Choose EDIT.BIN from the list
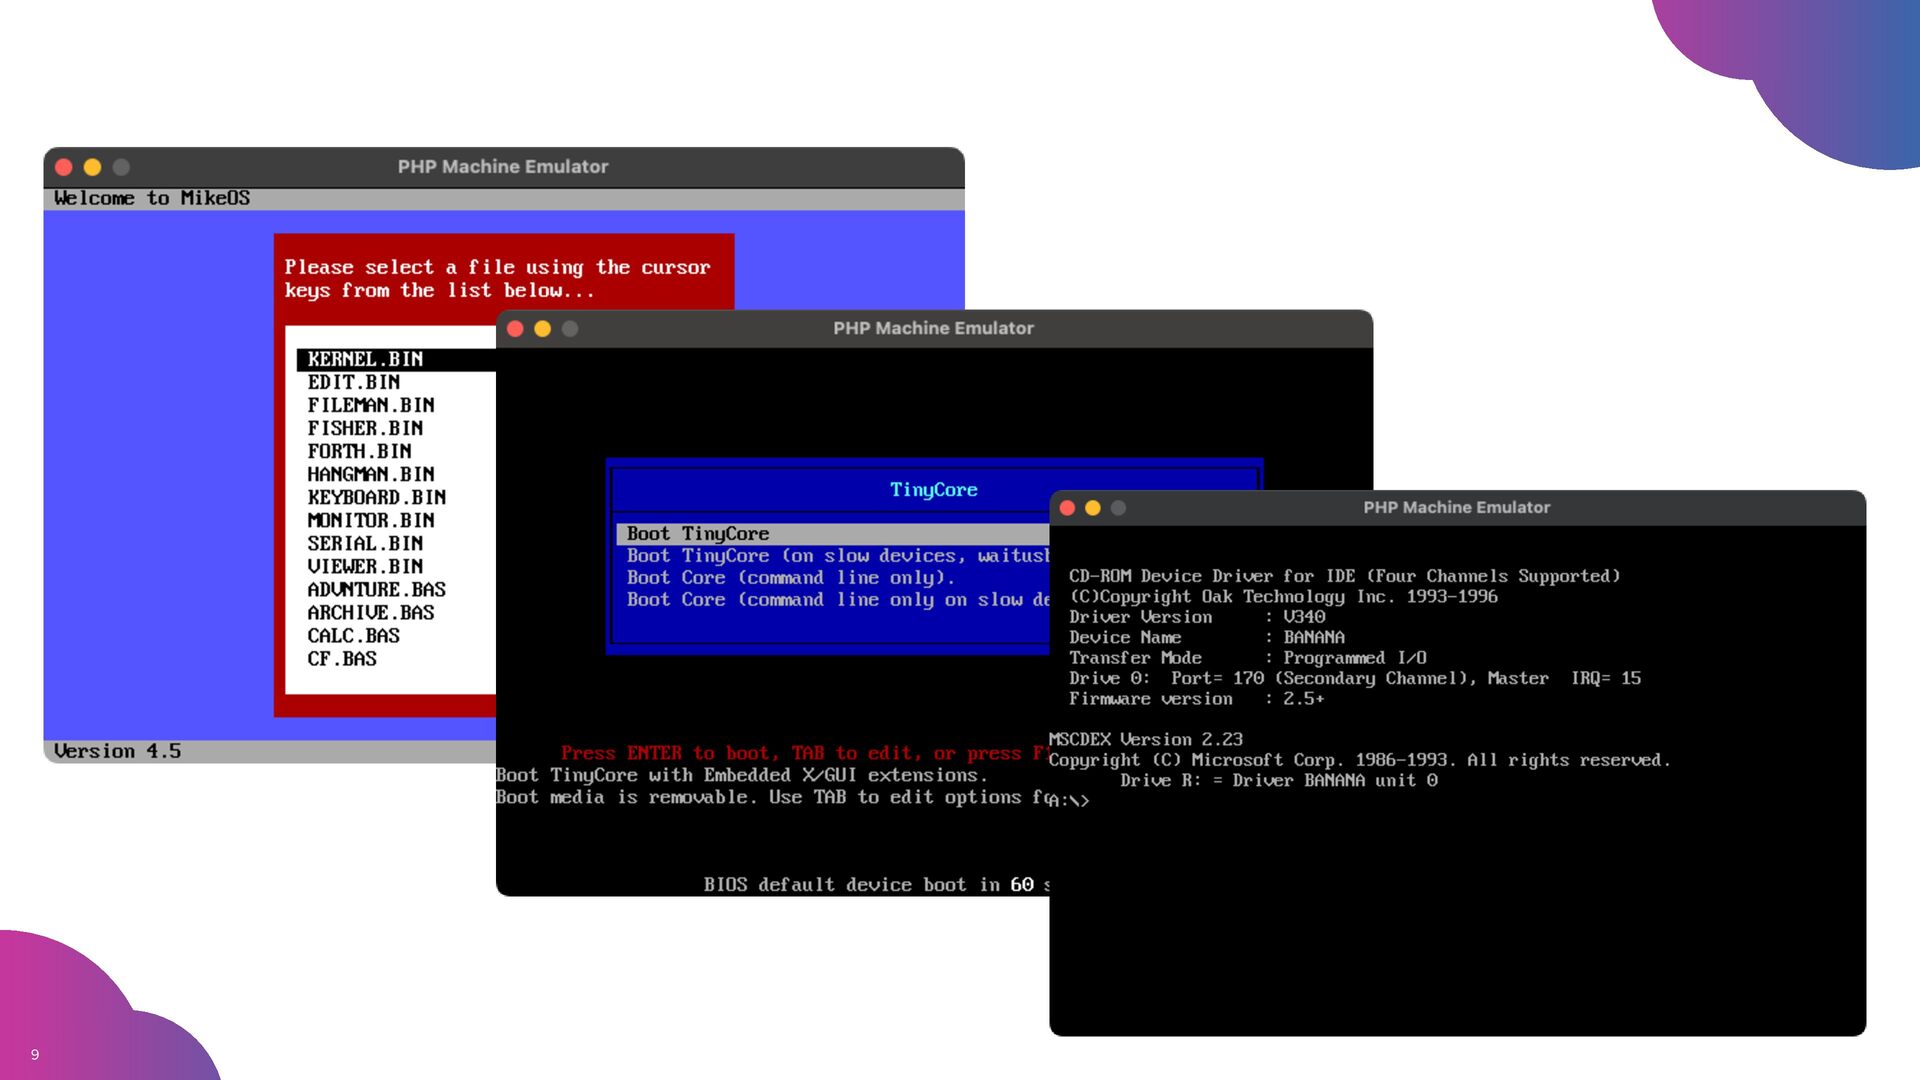The height and width of the screenshot is (1080, 1920). [x=354, y=382]
